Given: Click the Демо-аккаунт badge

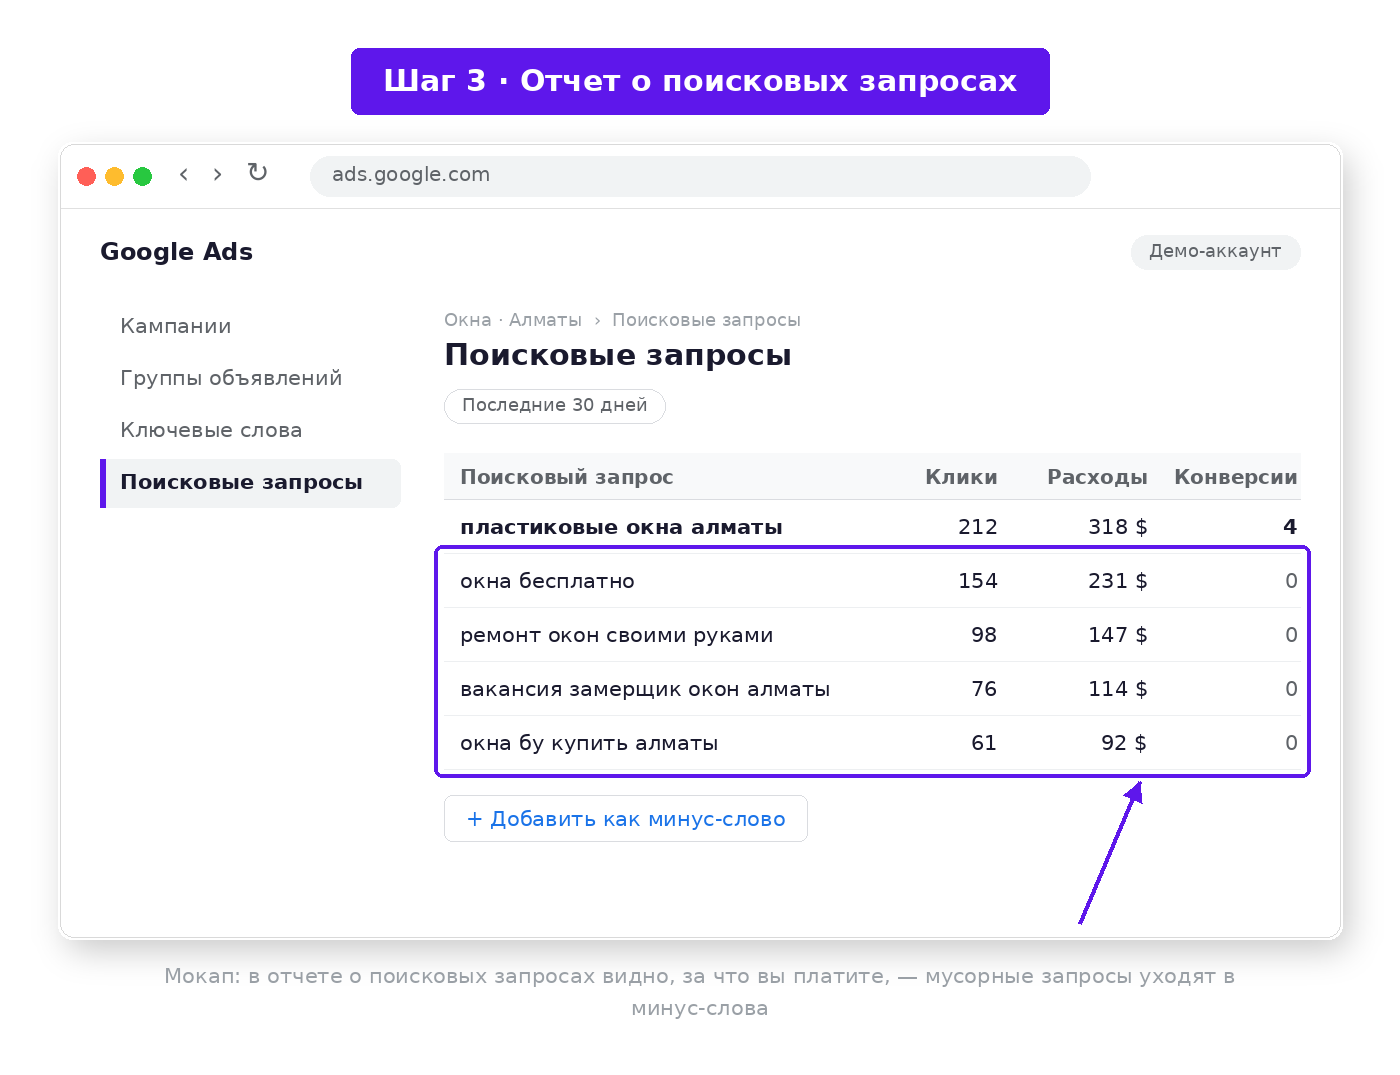Looking at the screenshot, I should click(x=1215, y=252).
